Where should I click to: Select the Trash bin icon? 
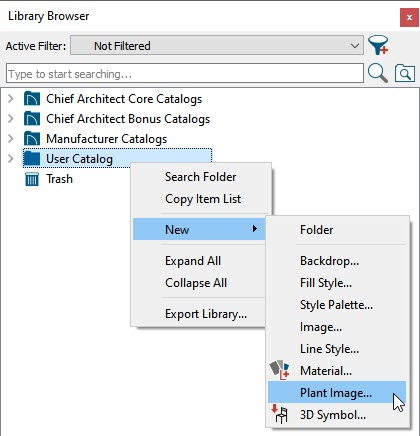(32, 179)
